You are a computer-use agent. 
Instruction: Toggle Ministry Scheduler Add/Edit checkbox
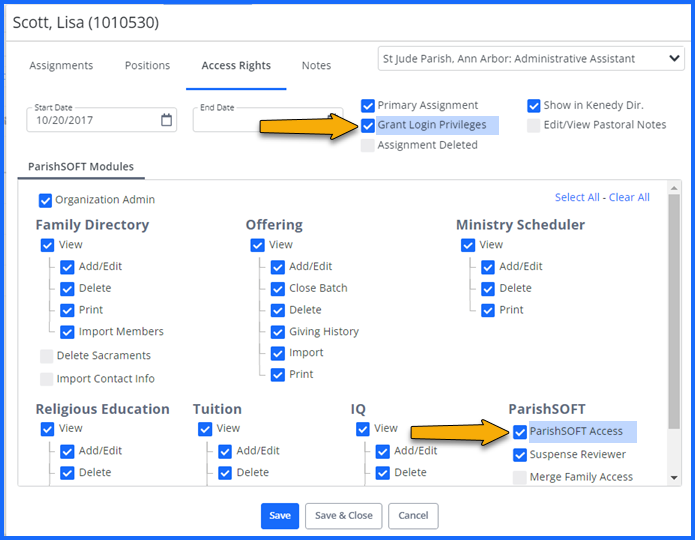point(488,267)
